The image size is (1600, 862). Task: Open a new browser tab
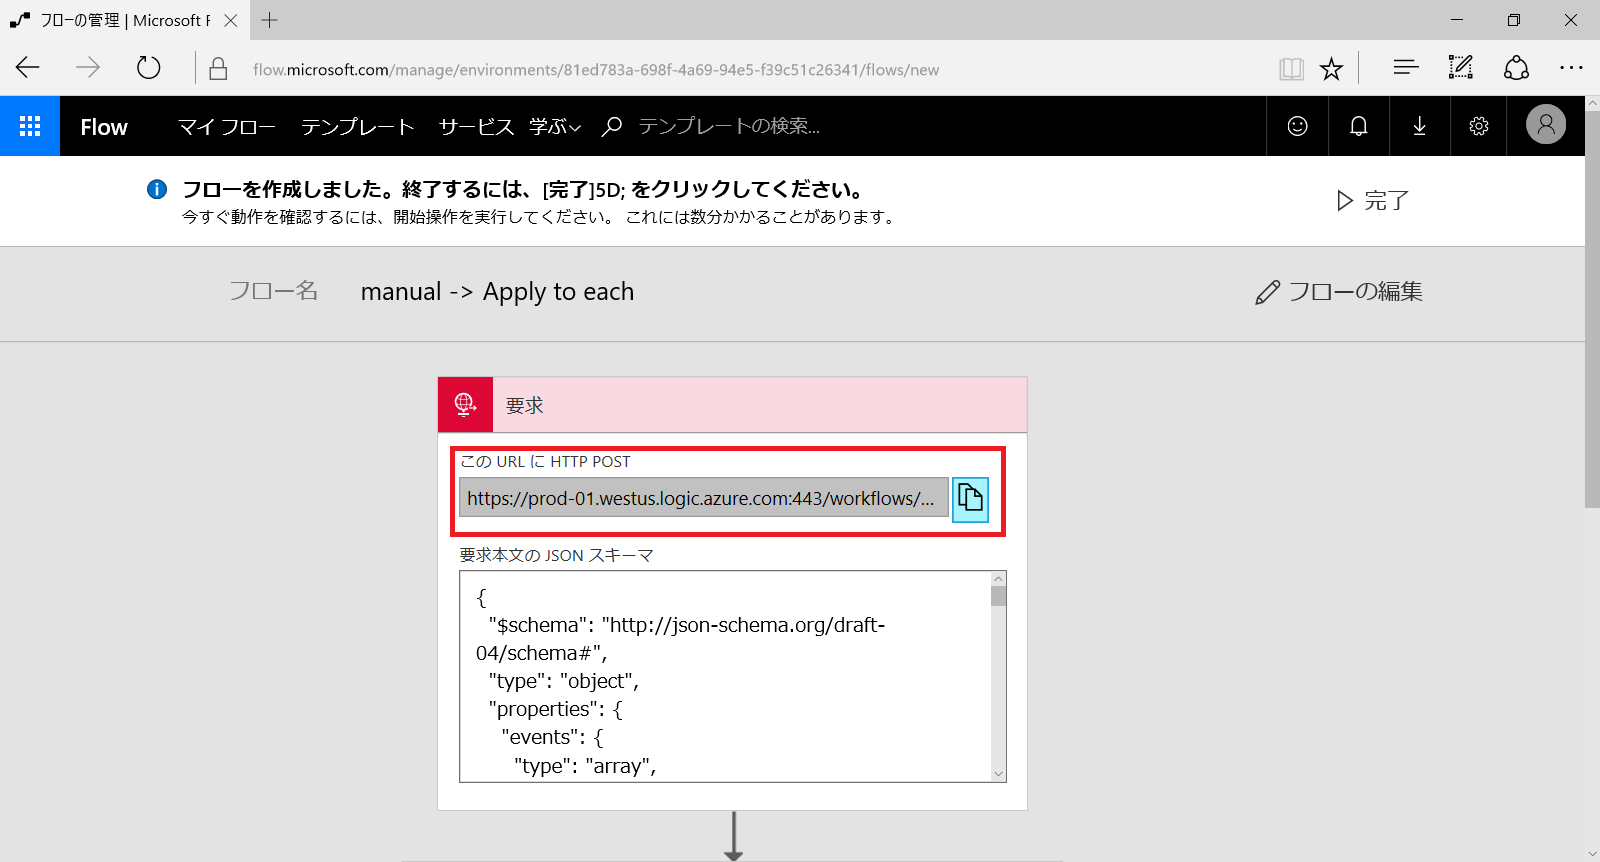[x=269, y=20]
